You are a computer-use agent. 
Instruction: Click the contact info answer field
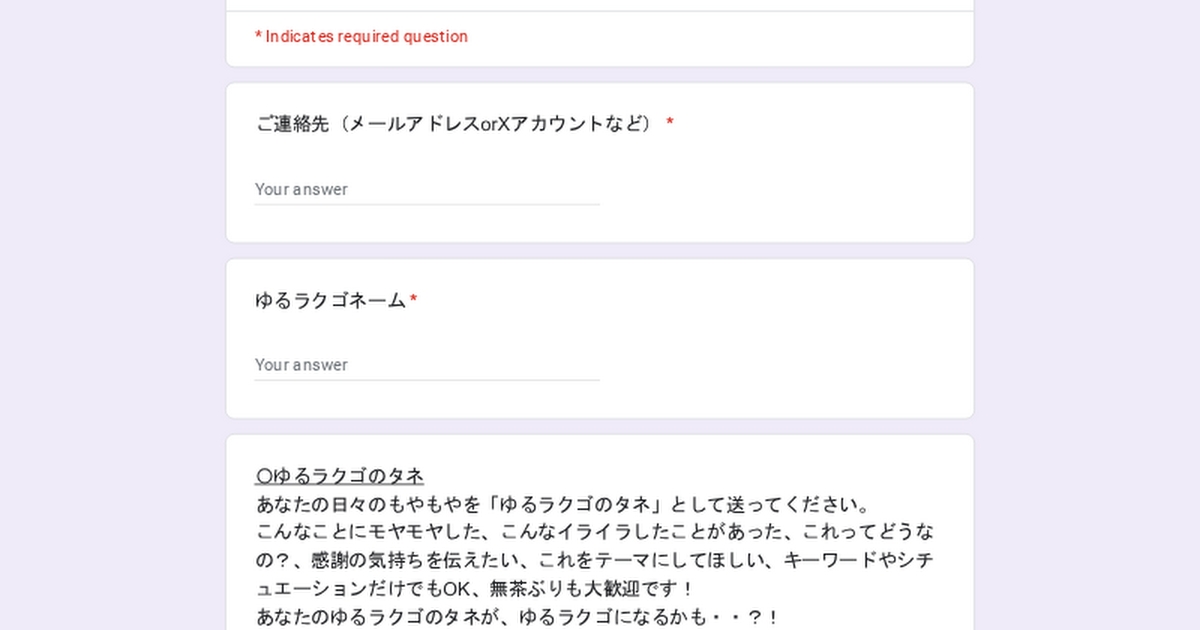pos(427,190)
